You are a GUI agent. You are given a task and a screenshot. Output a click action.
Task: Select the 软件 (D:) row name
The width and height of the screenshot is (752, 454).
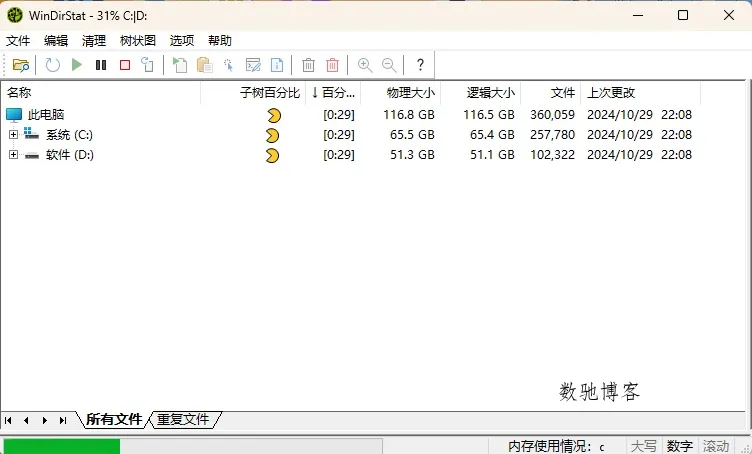tap(70, 155)
